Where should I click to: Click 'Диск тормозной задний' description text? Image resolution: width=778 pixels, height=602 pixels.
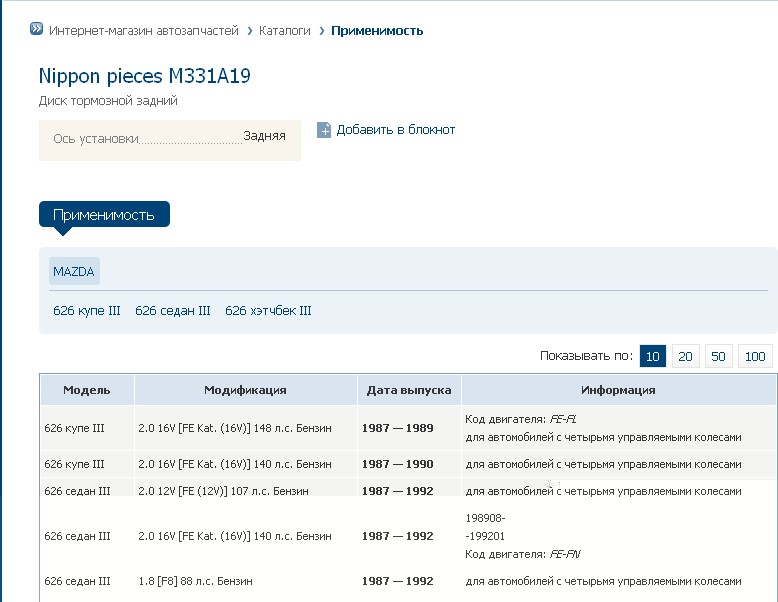pos(108,101)
